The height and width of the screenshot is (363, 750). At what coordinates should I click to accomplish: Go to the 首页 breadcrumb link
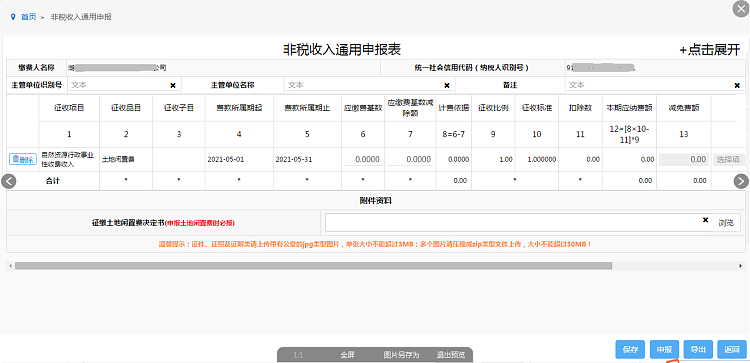[29, 17]
